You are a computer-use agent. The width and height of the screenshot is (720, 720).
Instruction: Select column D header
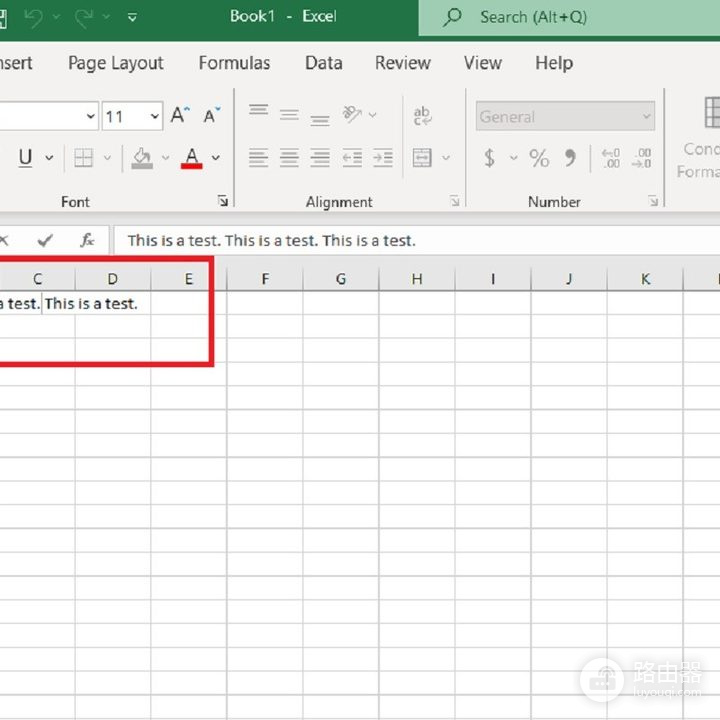[112, 278]
